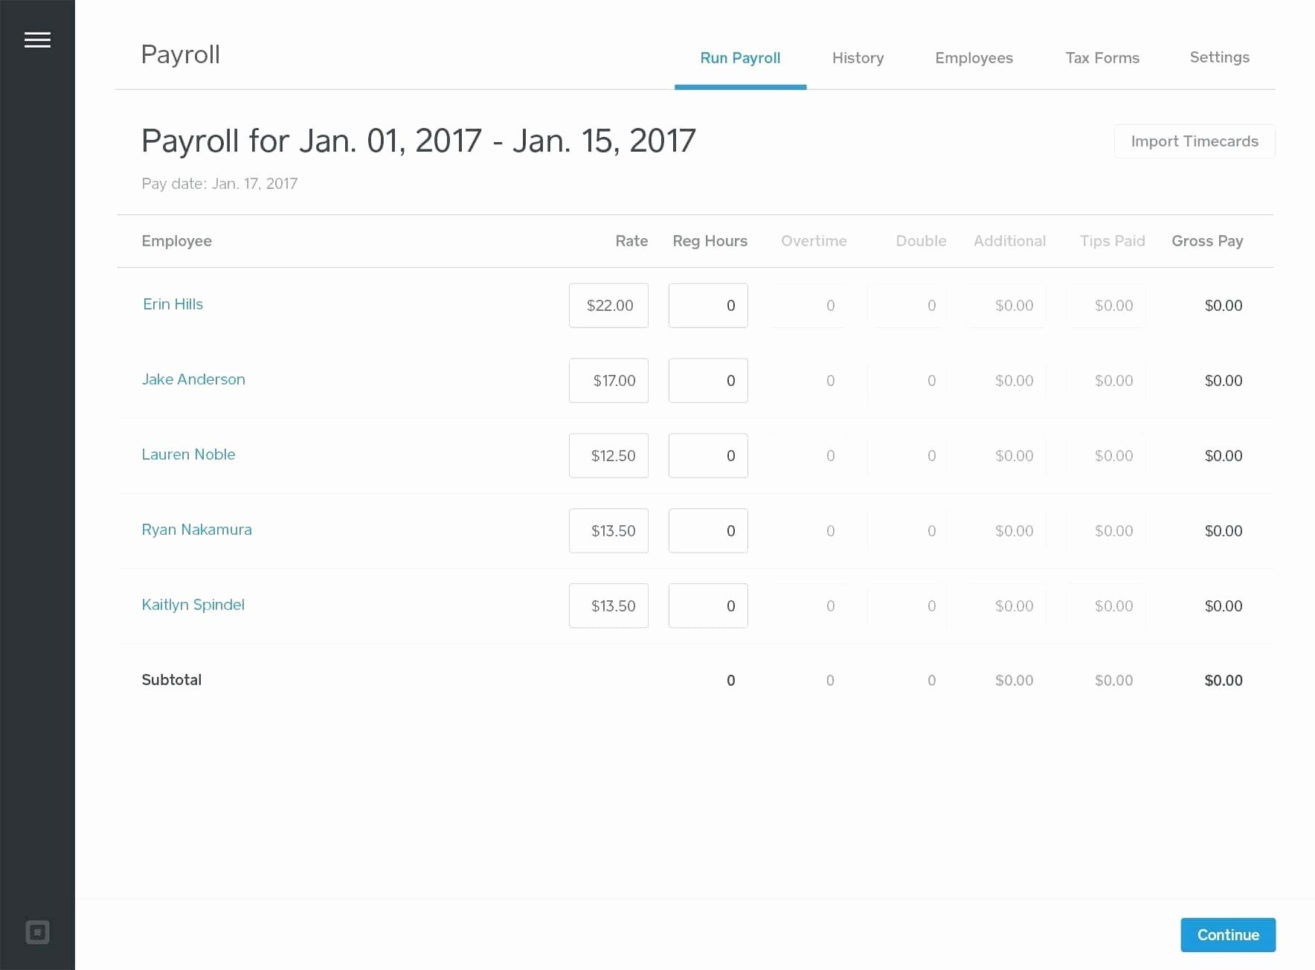Click the Rate column header
The width and height of the screenshot is (1315, 970).
[x=631, y=241]
